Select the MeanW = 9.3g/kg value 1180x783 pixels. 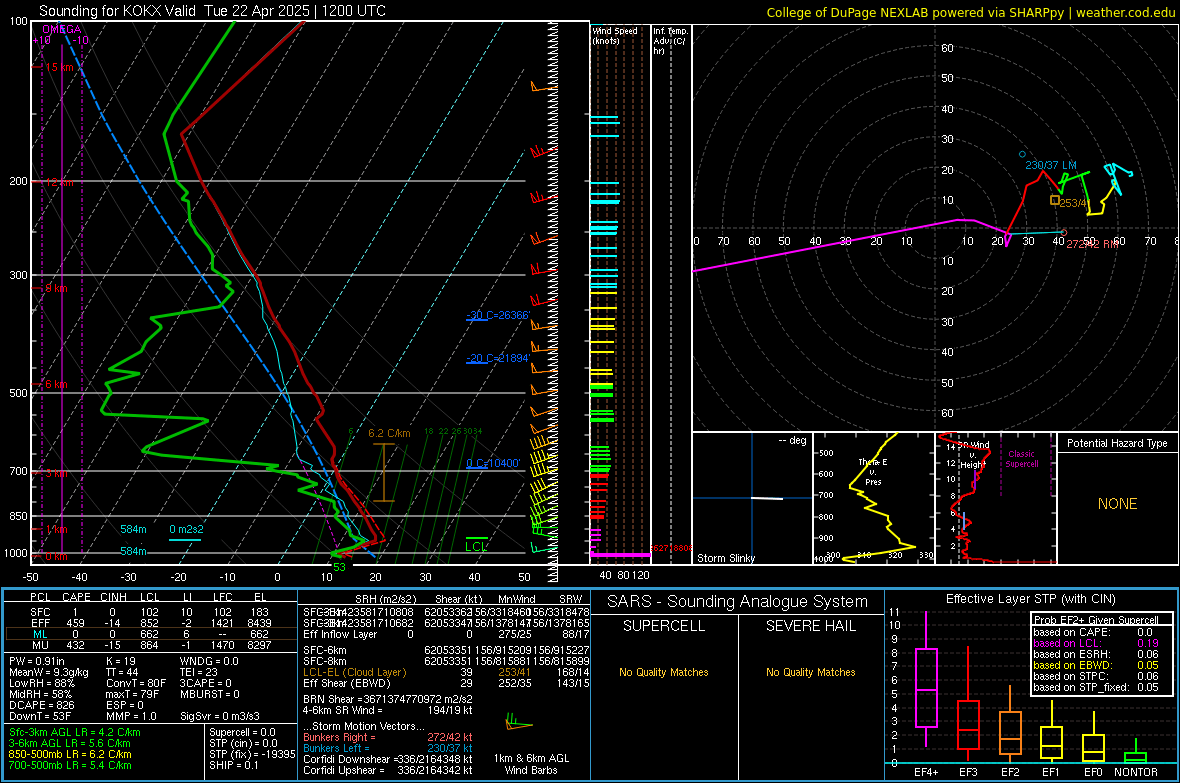tap(48, 672)
